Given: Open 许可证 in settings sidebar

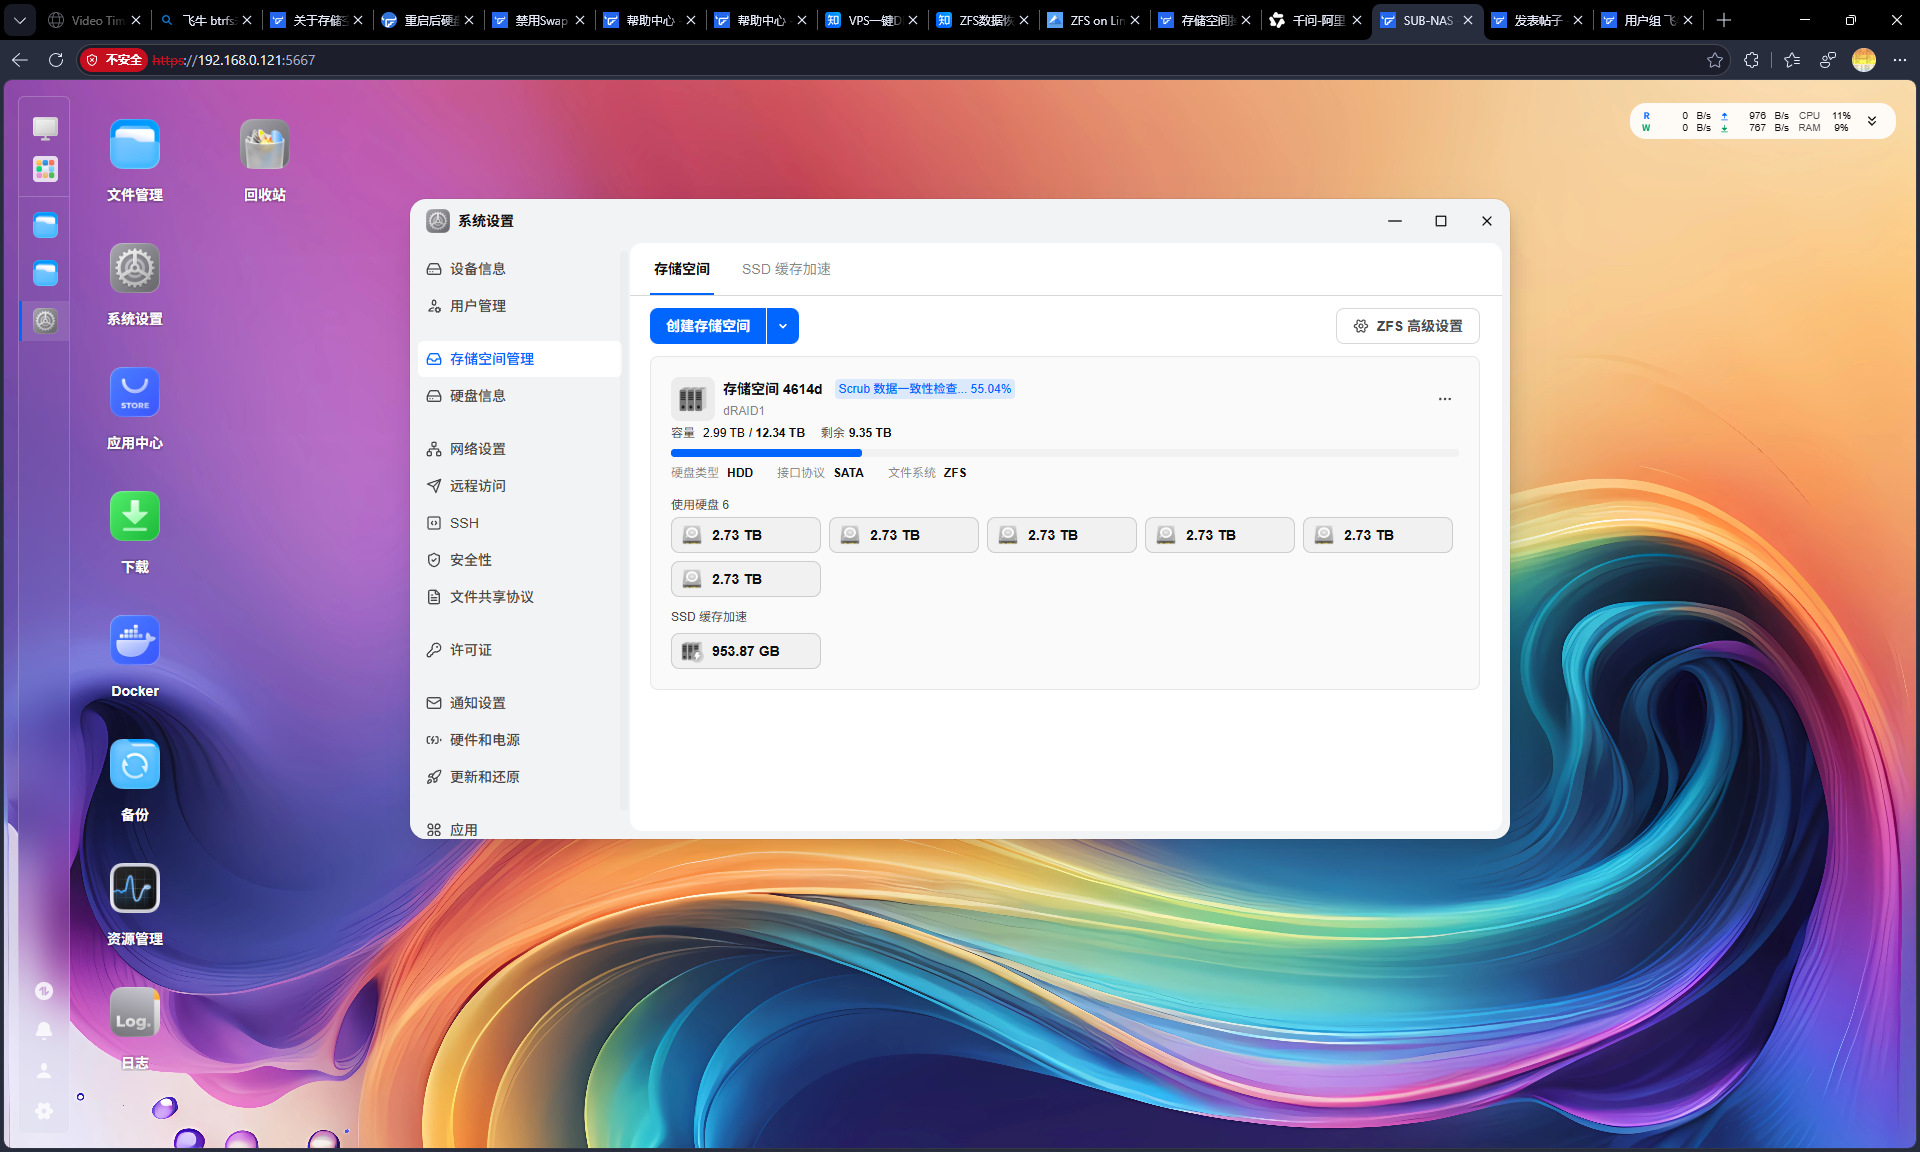Looking at the screenshot, I should click(x=520, y=650).
